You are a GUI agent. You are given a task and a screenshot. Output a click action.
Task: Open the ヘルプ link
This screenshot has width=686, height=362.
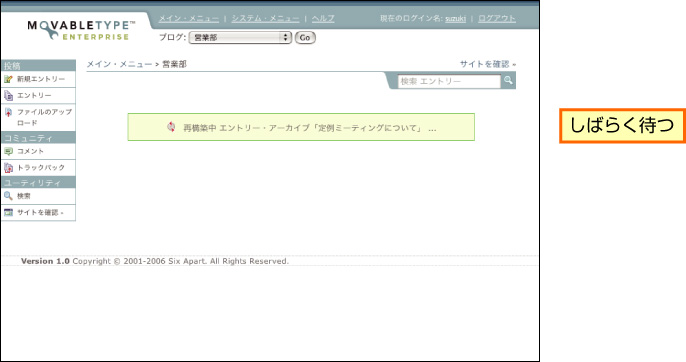(323, 18)
